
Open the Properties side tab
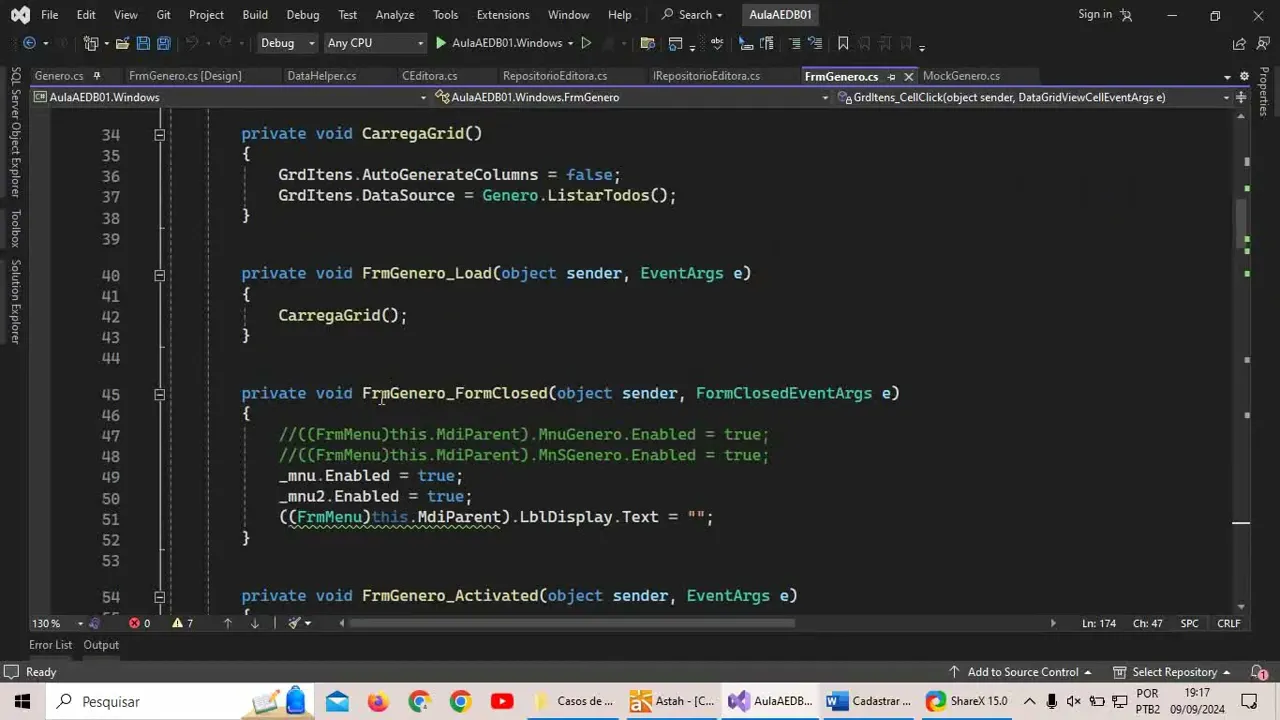(x=1264, y=91)
